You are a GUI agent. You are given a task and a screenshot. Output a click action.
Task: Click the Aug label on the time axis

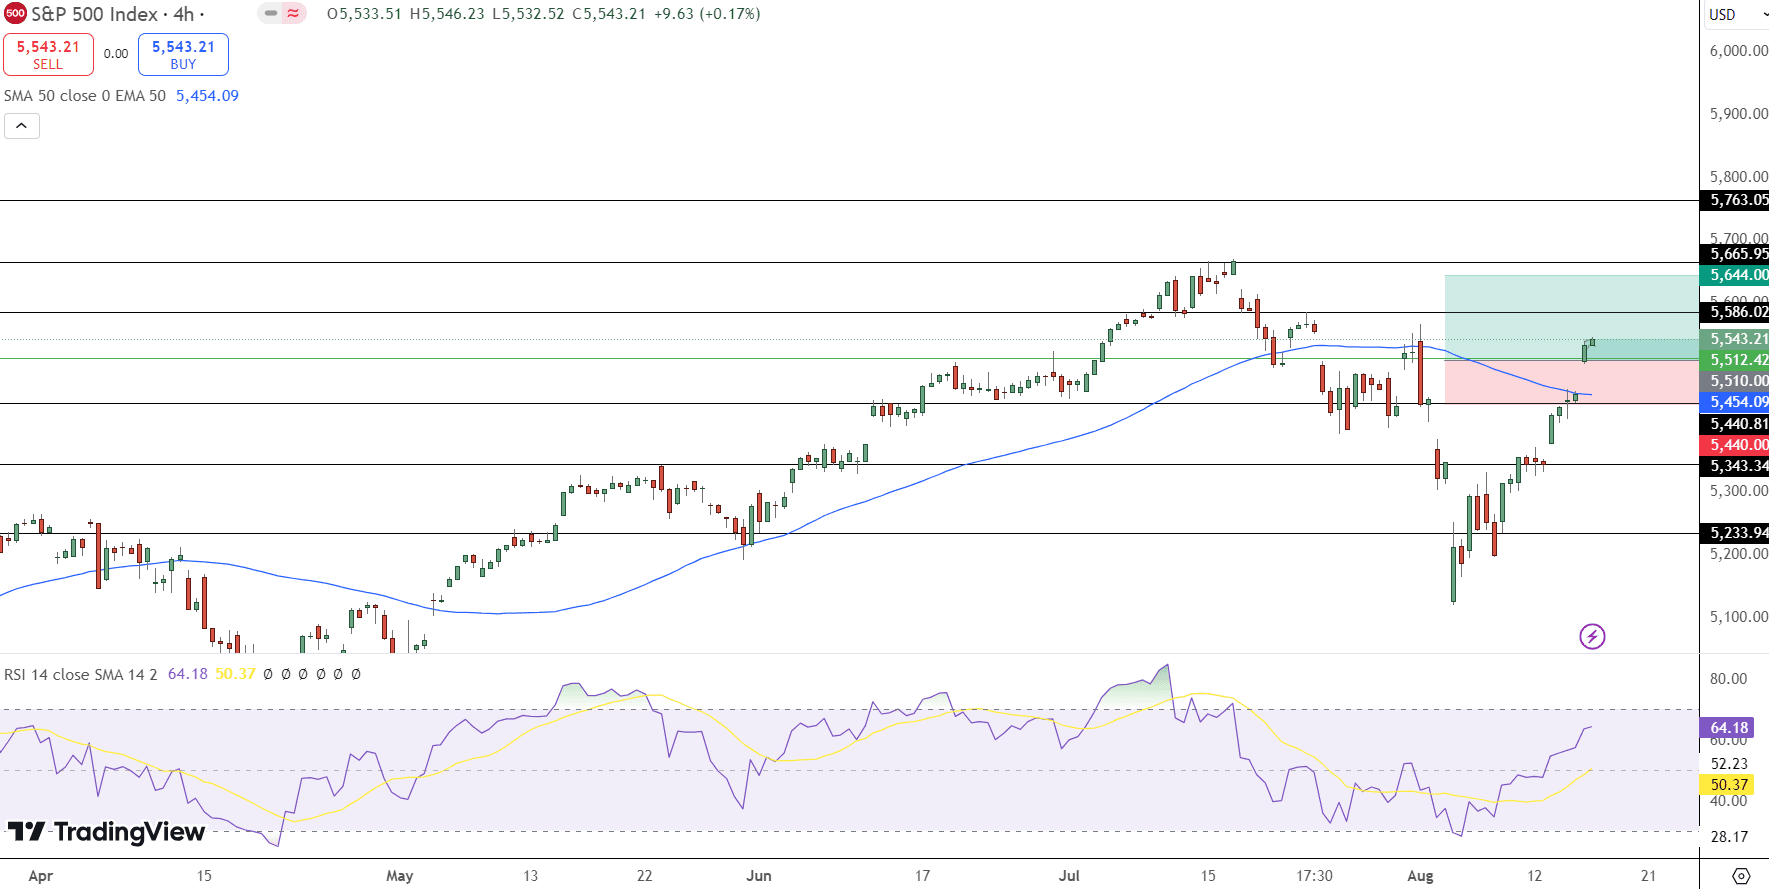[1420, 876]
